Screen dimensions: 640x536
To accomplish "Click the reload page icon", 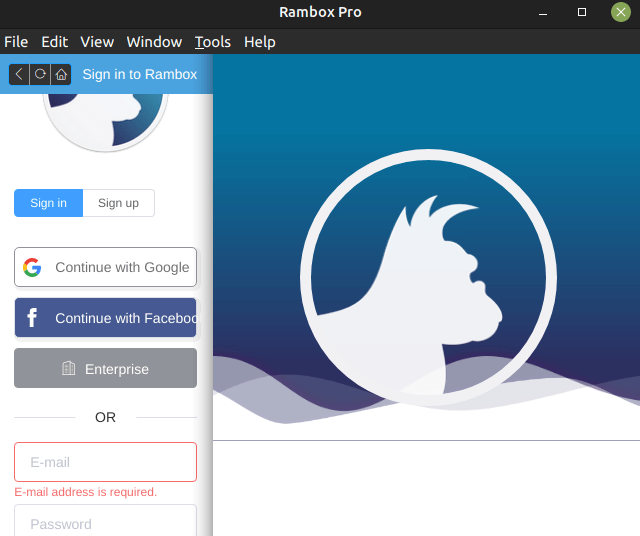I will click(x=40, y=74).
